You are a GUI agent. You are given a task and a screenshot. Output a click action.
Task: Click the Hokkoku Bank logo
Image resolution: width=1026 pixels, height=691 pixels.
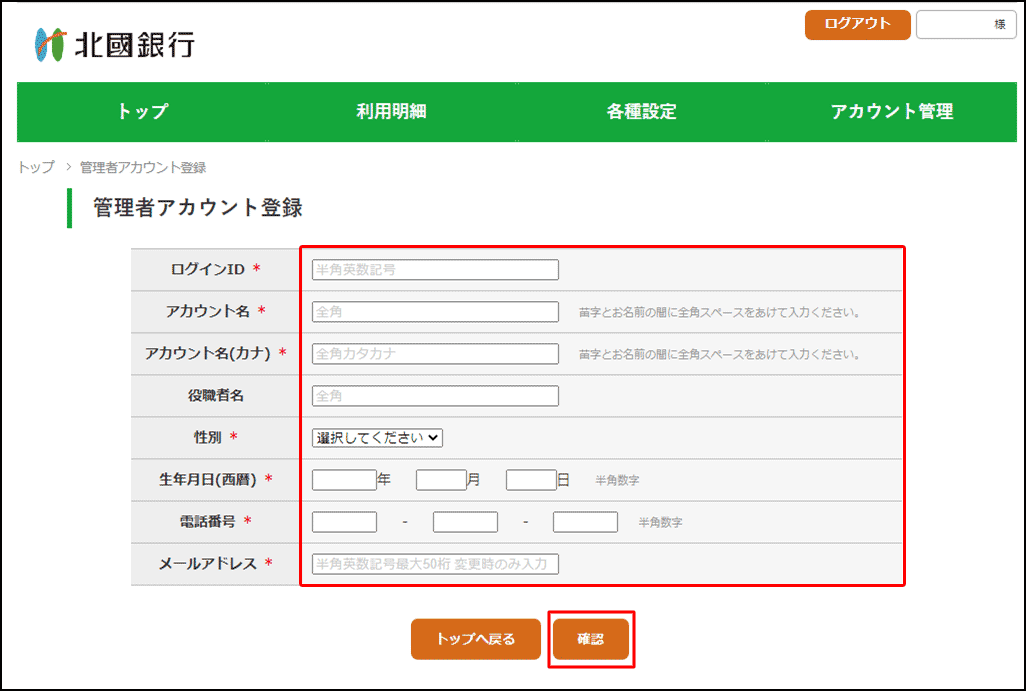coord(114,44)
